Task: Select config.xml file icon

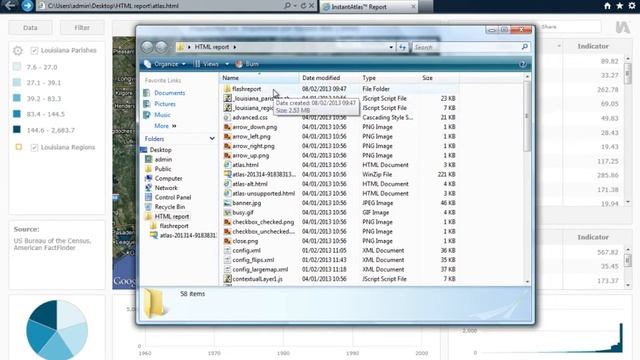Action: pos(227,251)
